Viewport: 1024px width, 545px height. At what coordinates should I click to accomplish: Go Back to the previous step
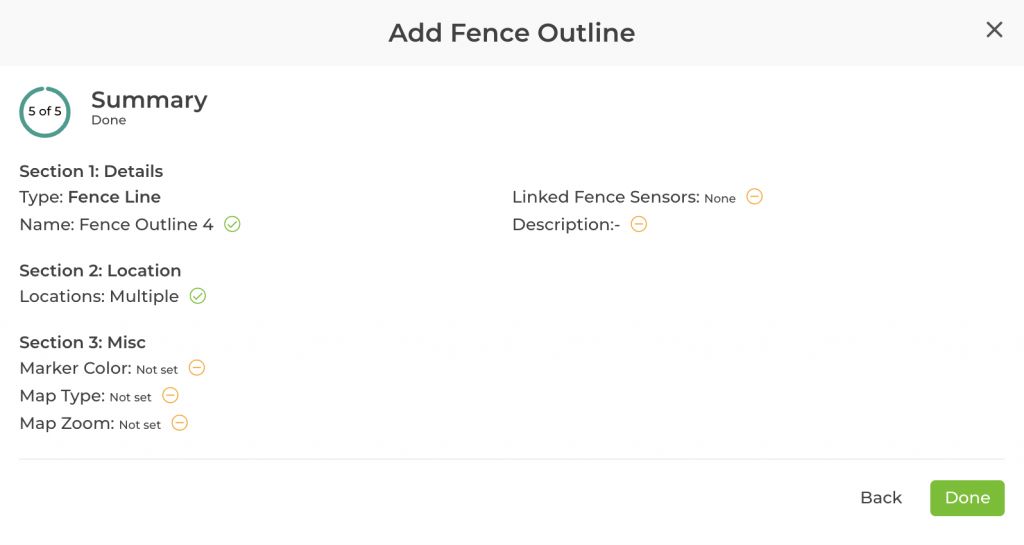tap(880, 498)
